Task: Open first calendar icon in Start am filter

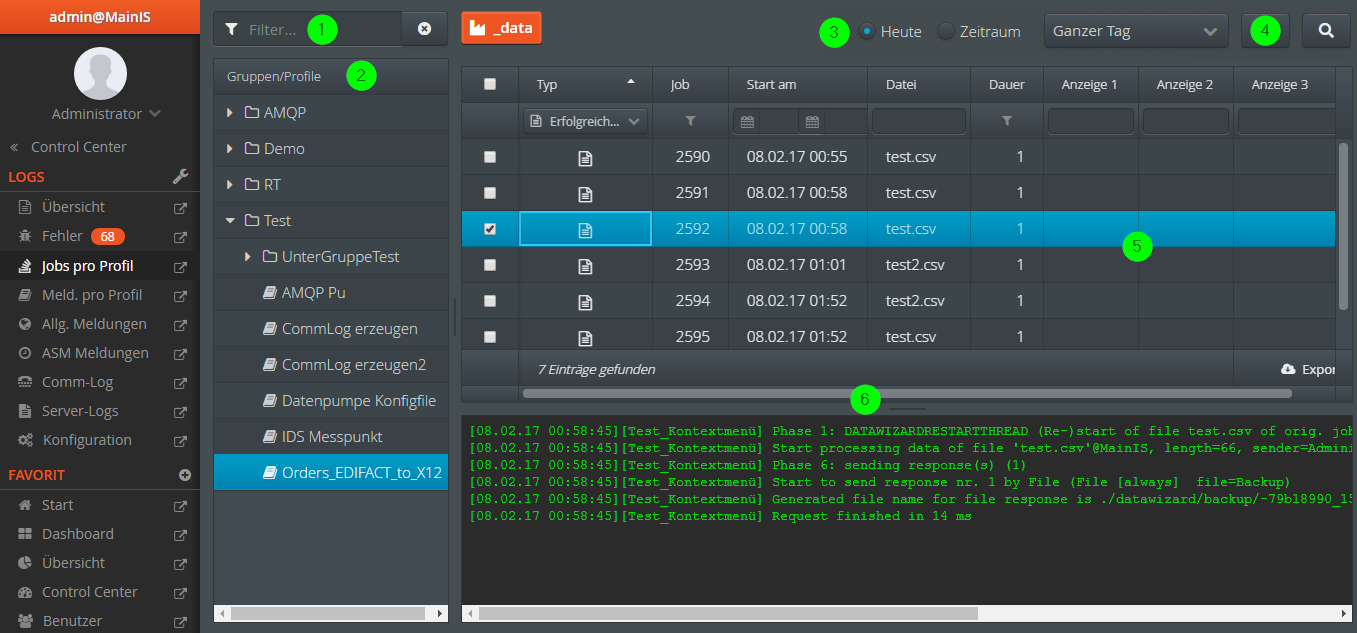Action: point(747,122)
